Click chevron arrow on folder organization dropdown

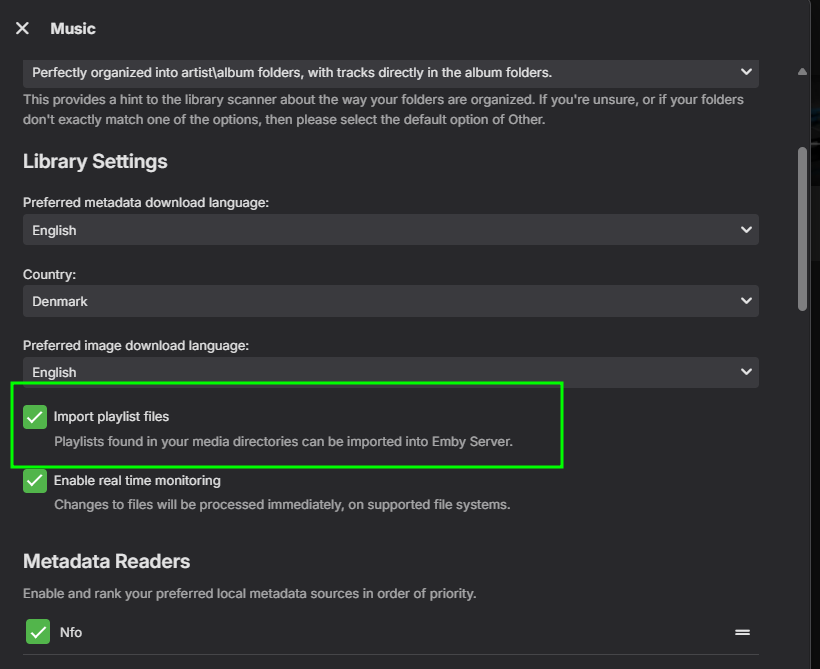pyautogui.click(x=746, y=72)
